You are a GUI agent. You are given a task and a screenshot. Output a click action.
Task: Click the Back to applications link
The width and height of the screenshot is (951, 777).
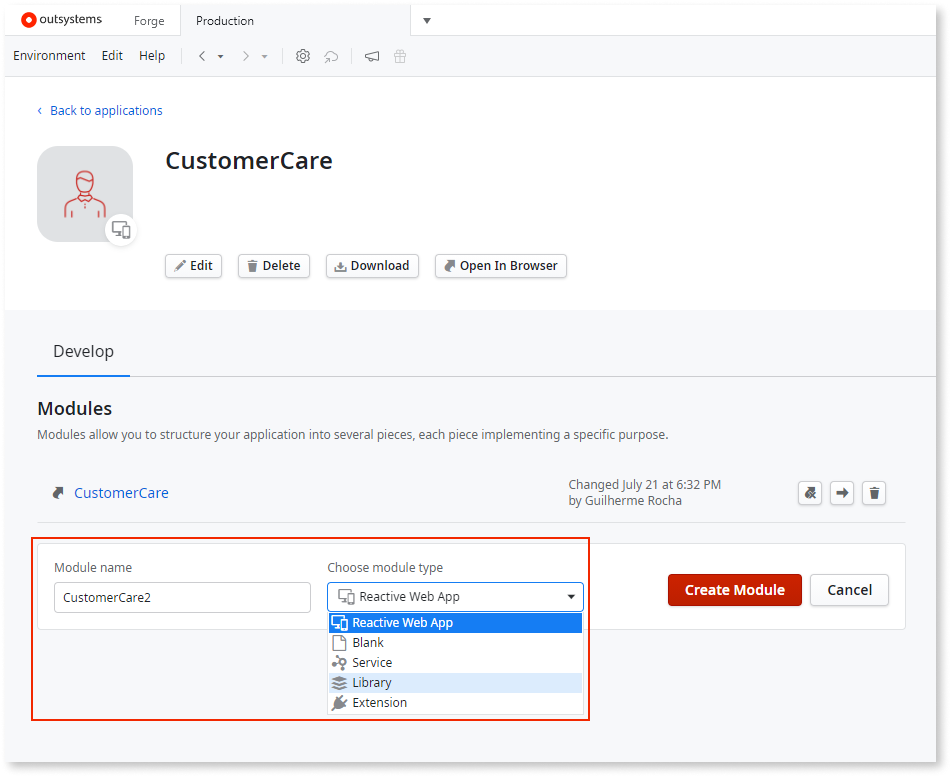[x=99, y=110]
